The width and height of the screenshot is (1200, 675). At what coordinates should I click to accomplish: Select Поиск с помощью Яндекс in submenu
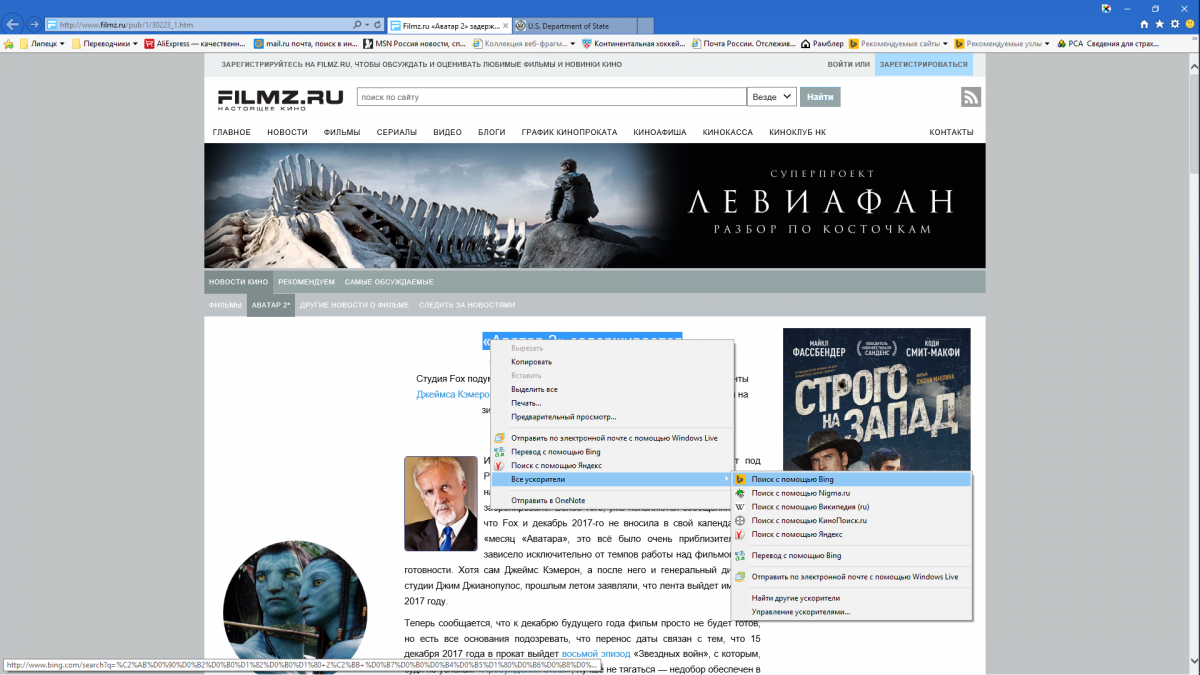[x=851, y=535]
